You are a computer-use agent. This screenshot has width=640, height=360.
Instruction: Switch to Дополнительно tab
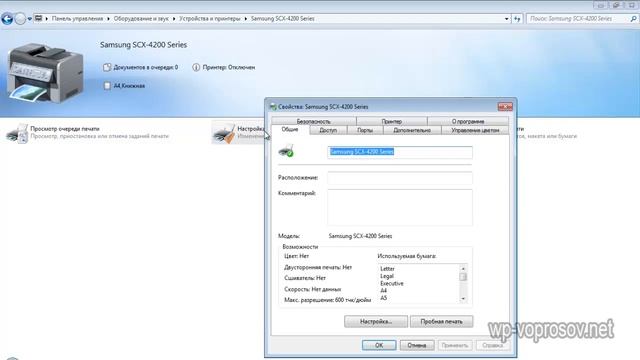412,130
